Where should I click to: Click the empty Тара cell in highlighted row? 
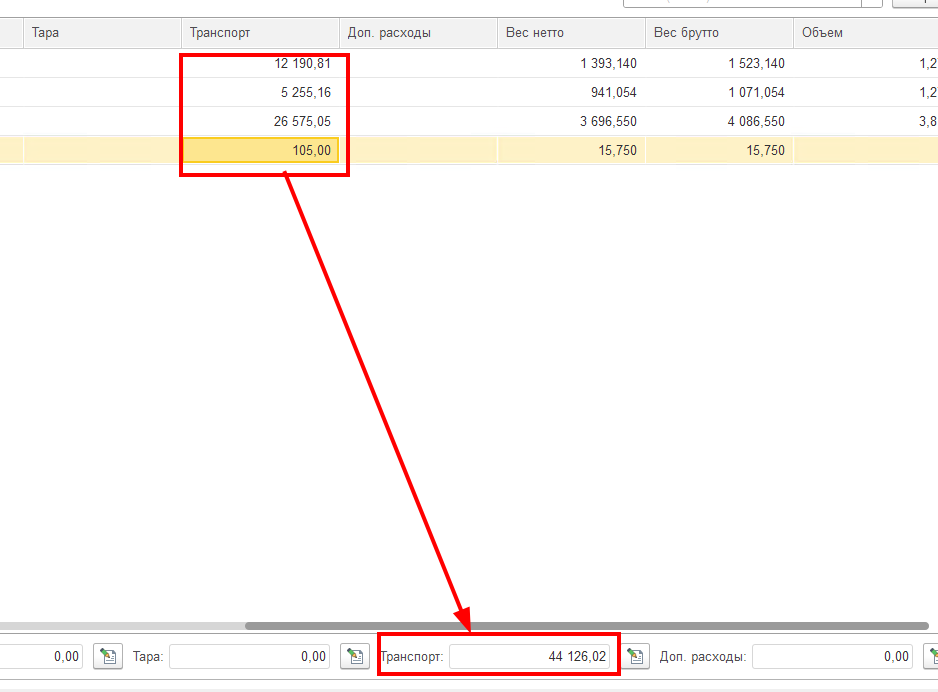point(102,150)
